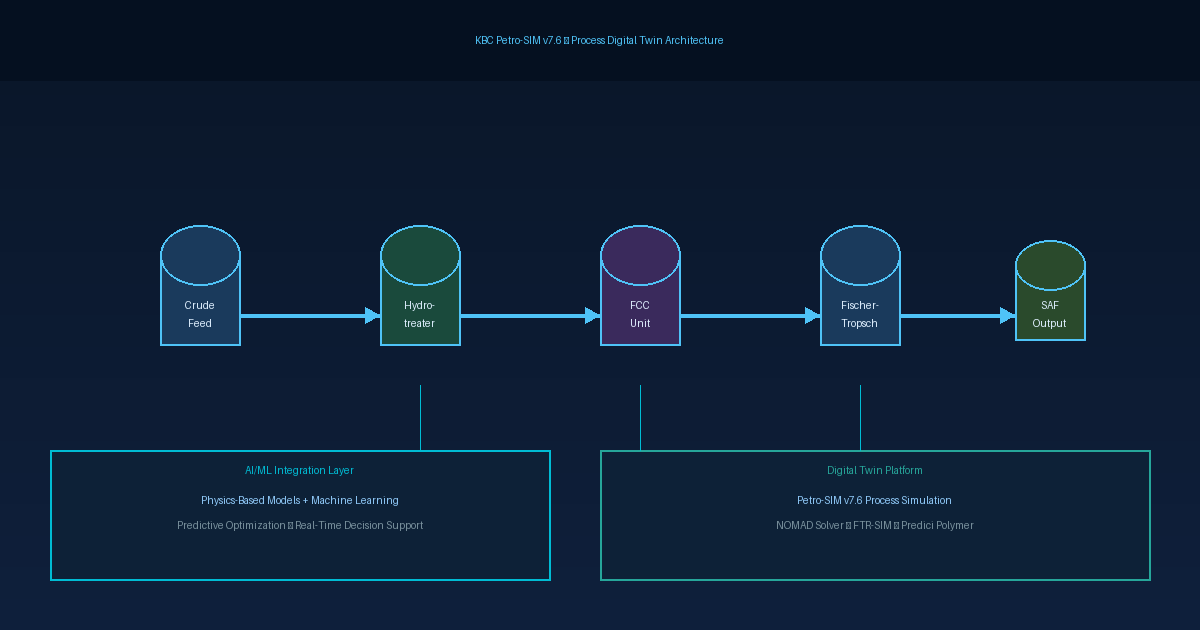Click arrow from Crude Feed to Hydro-treater
Screen dimensions: 1200x630
pyautogui.click(x=310, y=316)
